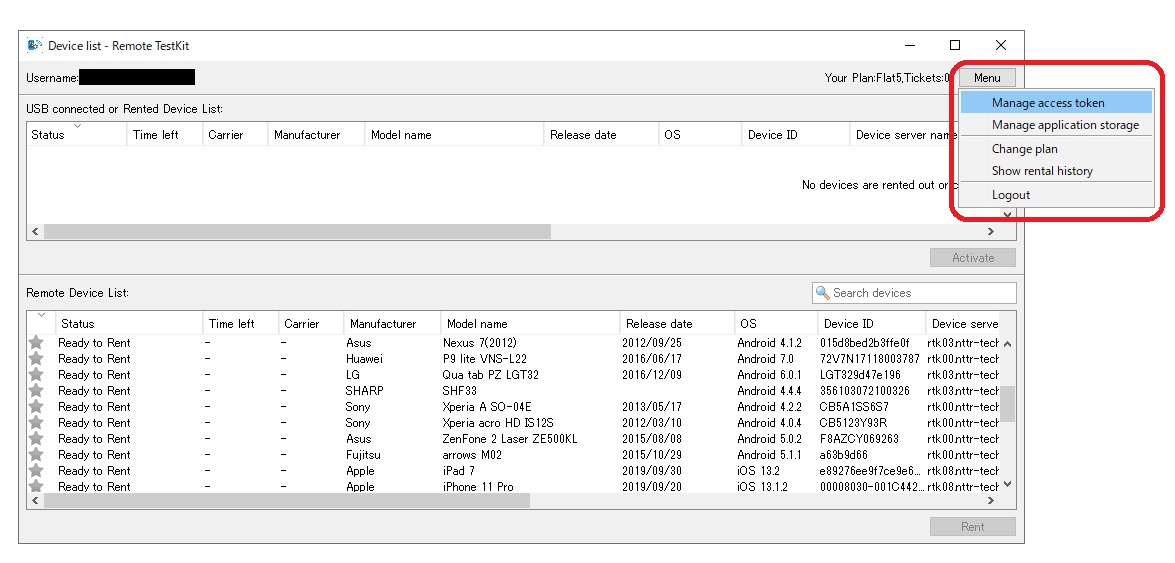Select the 'LG' manufacturer cell
Image resolution: width=1175 pixels, height=563 pixels.
click(x=353, y=375)
